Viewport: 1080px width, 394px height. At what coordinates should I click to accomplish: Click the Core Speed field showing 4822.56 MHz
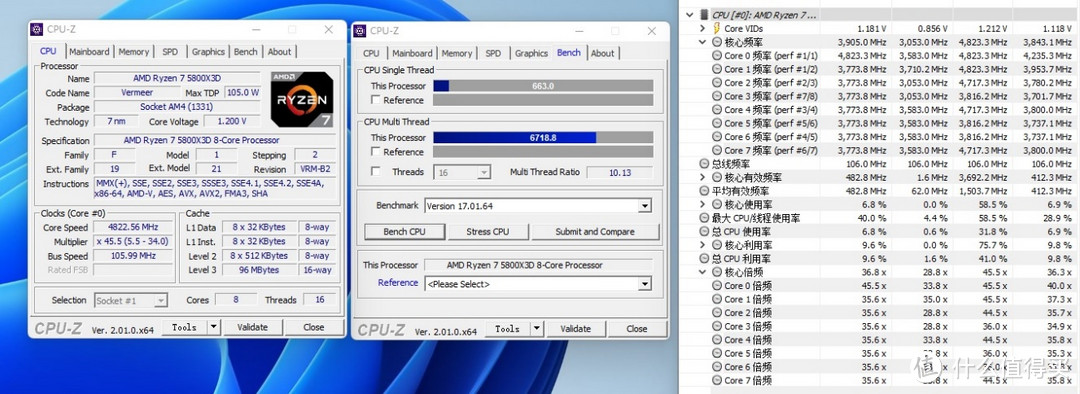(134, 227)
